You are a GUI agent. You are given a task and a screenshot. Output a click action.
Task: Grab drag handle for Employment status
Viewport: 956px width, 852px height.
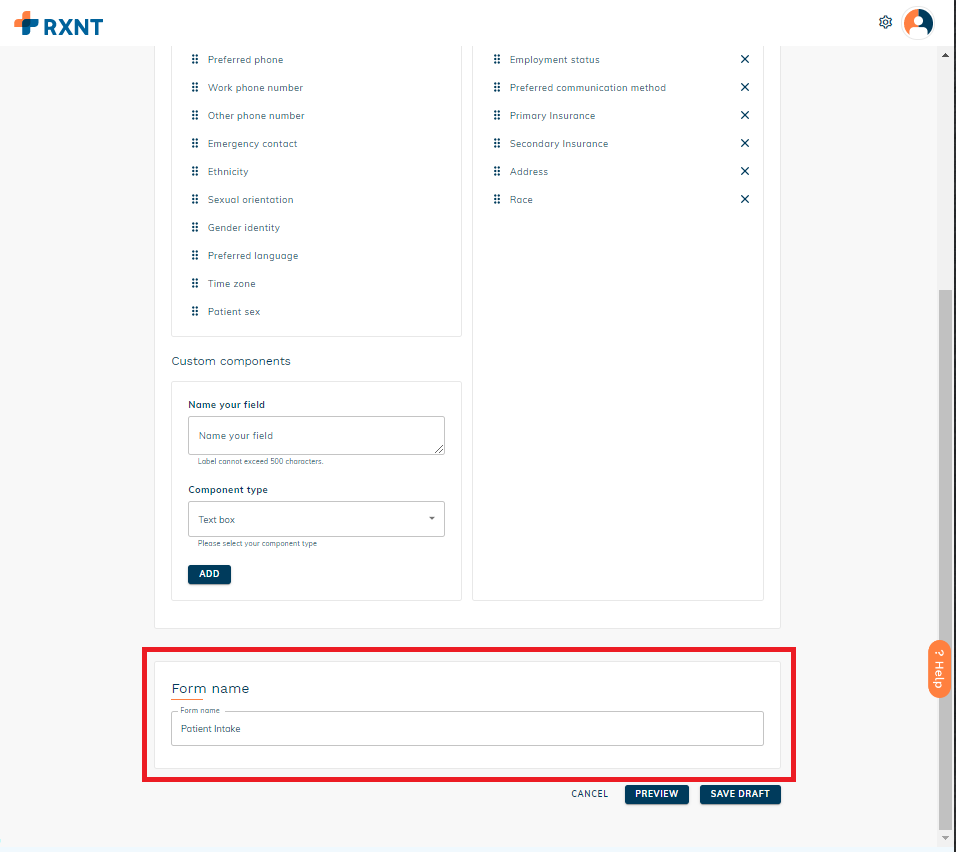[x=497, y=59]
